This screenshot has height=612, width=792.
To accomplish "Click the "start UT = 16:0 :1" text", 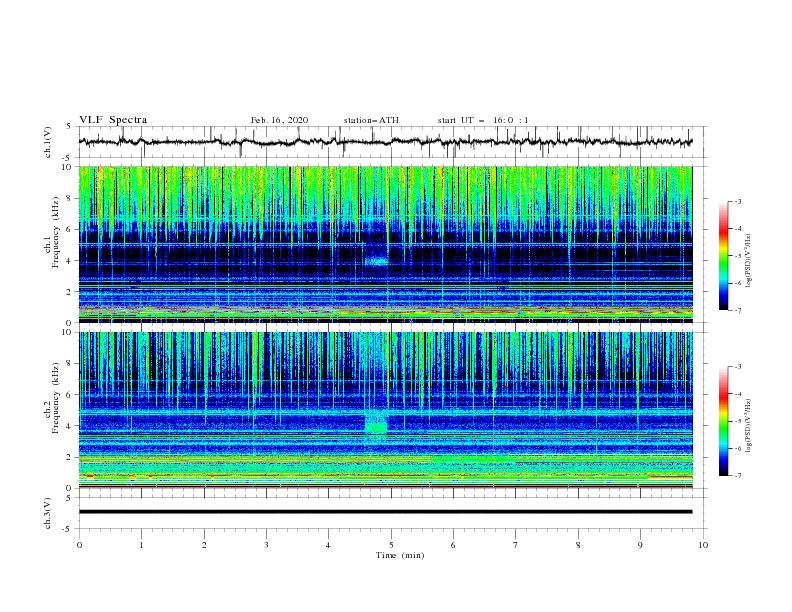I will click(x=482, y=120).
